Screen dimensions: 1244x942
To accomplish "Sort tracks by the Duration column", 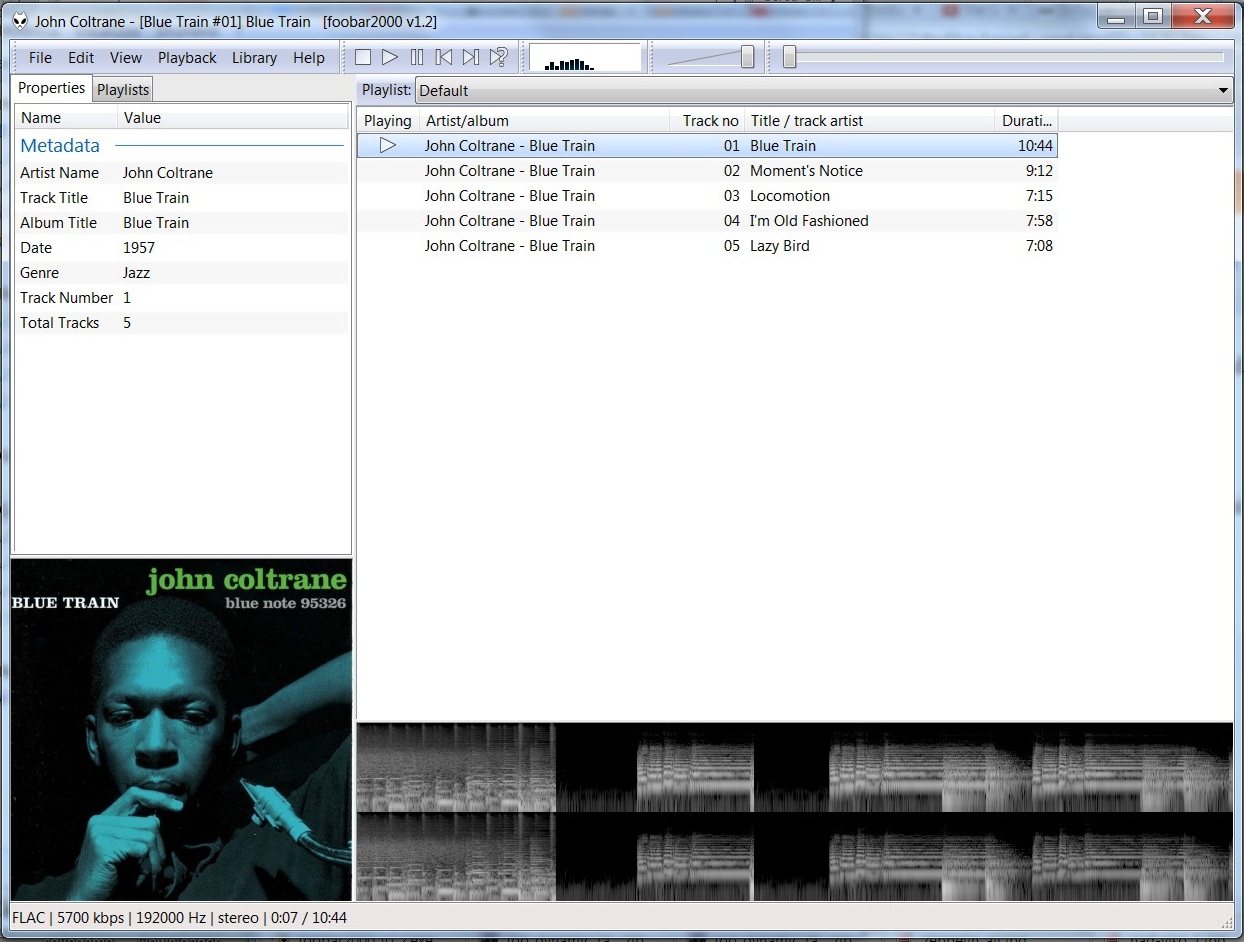I will 1026,120.
